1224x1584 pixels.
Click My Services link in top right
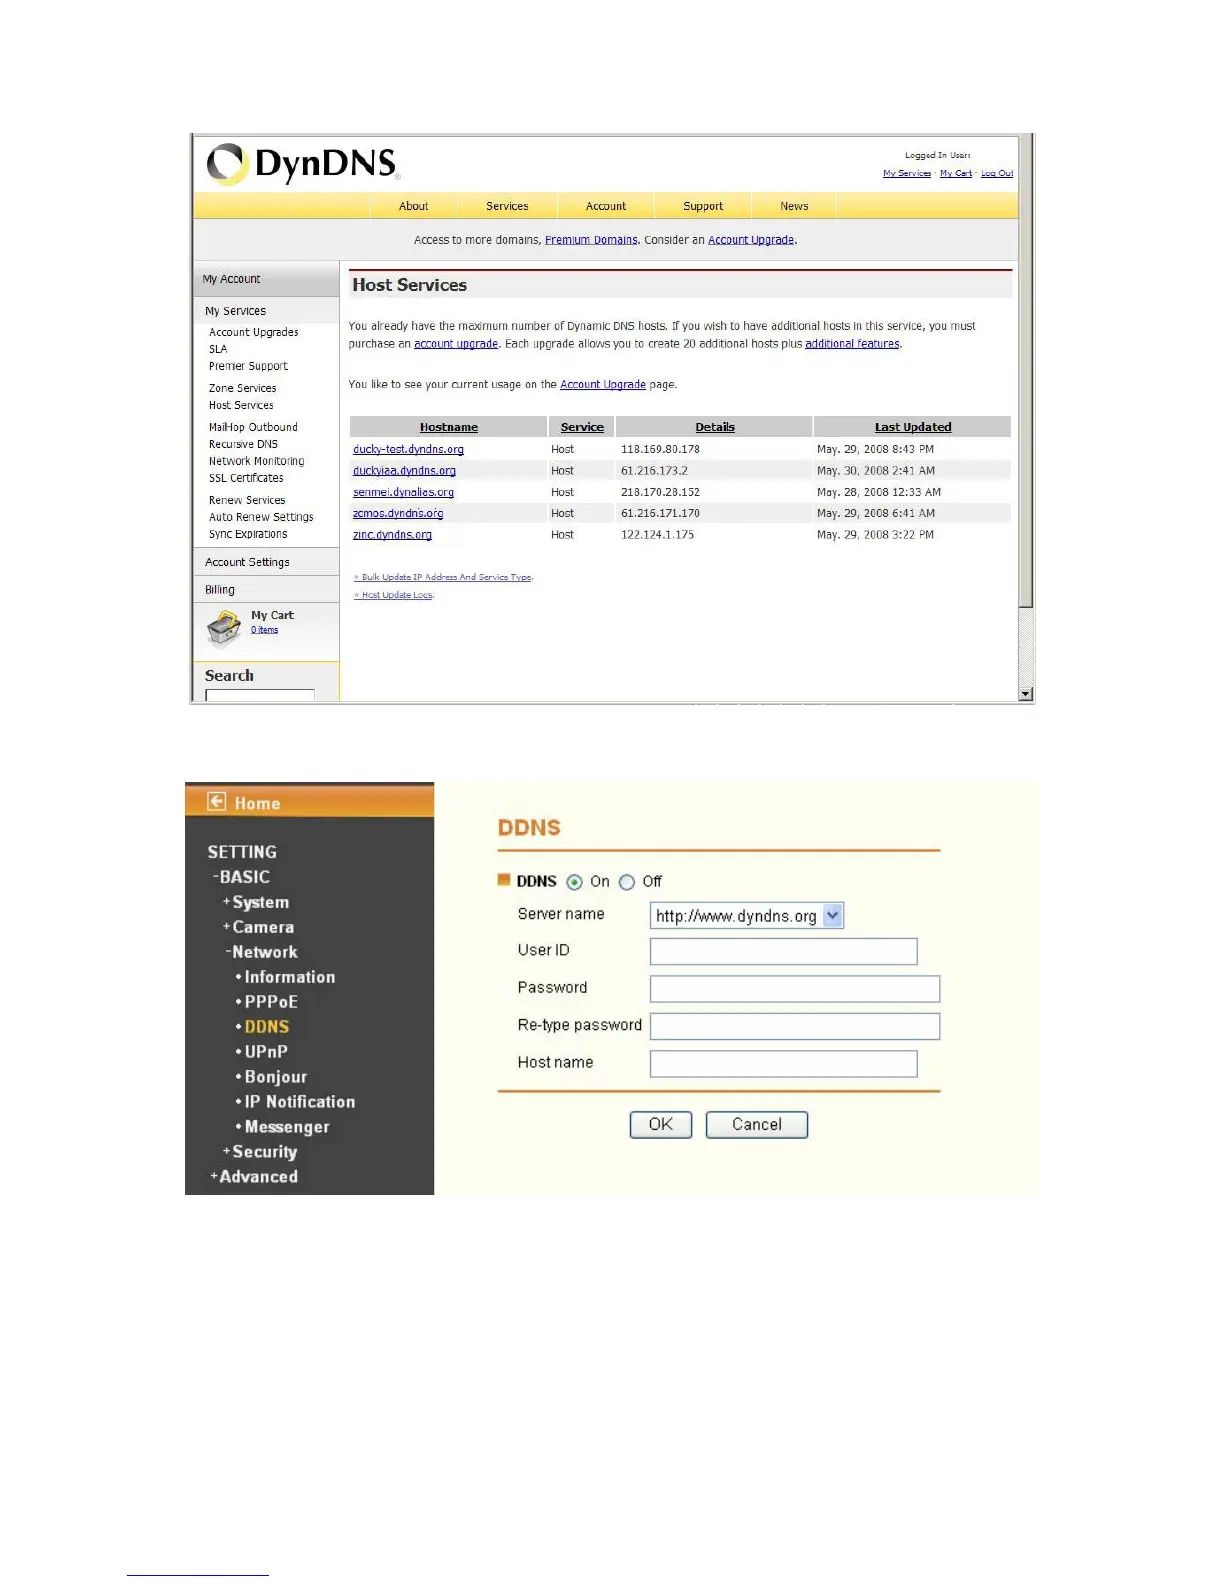(907, 174)
